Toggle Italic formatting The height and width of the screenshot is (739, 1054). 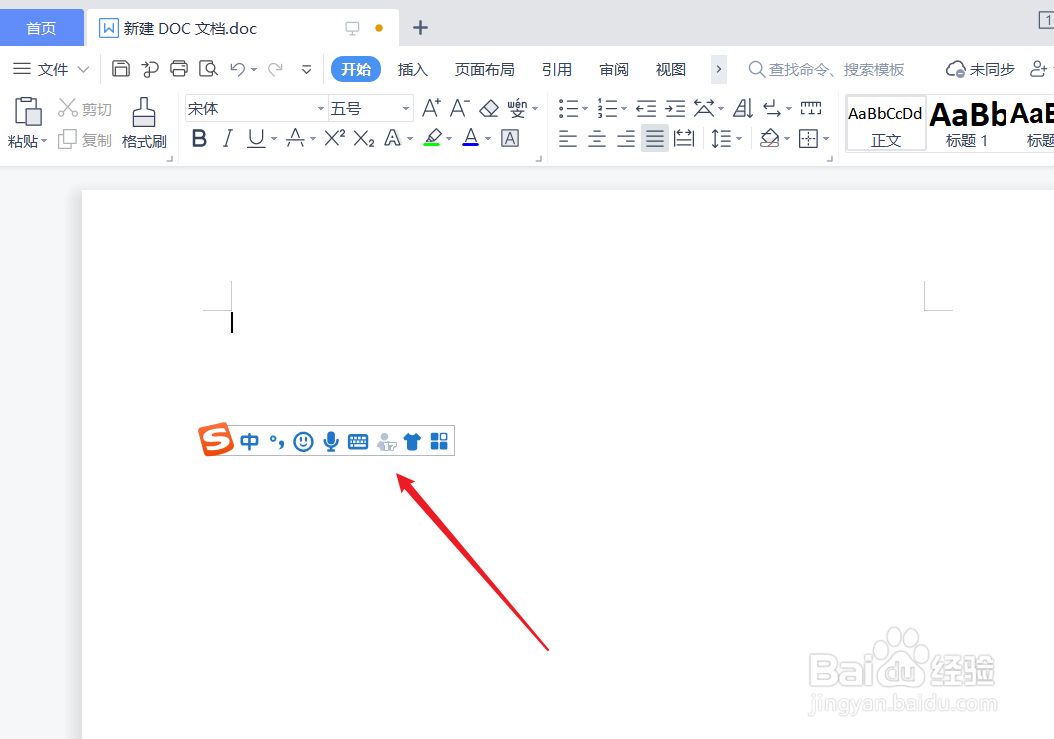[x=228, y=139]
